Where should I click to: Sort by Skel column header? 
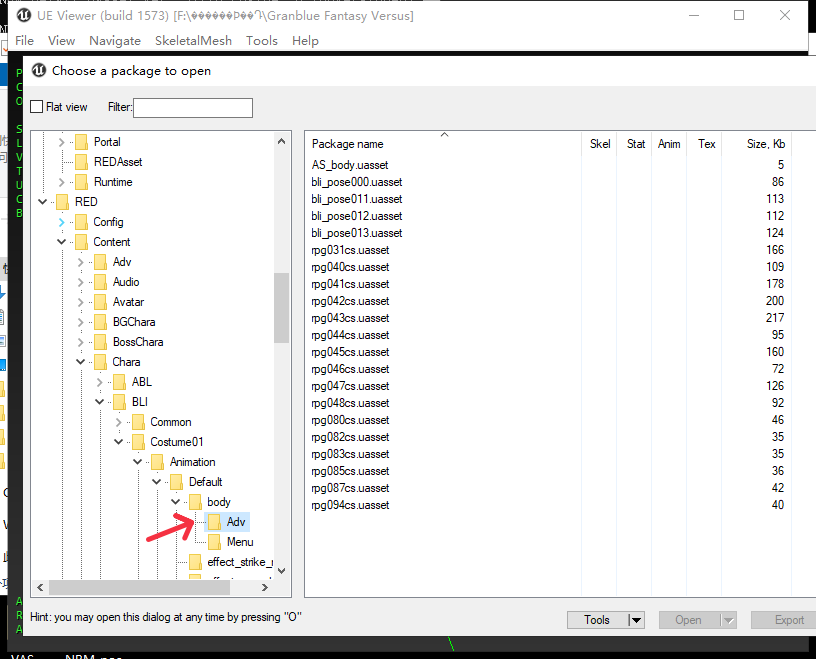(600, 144)
